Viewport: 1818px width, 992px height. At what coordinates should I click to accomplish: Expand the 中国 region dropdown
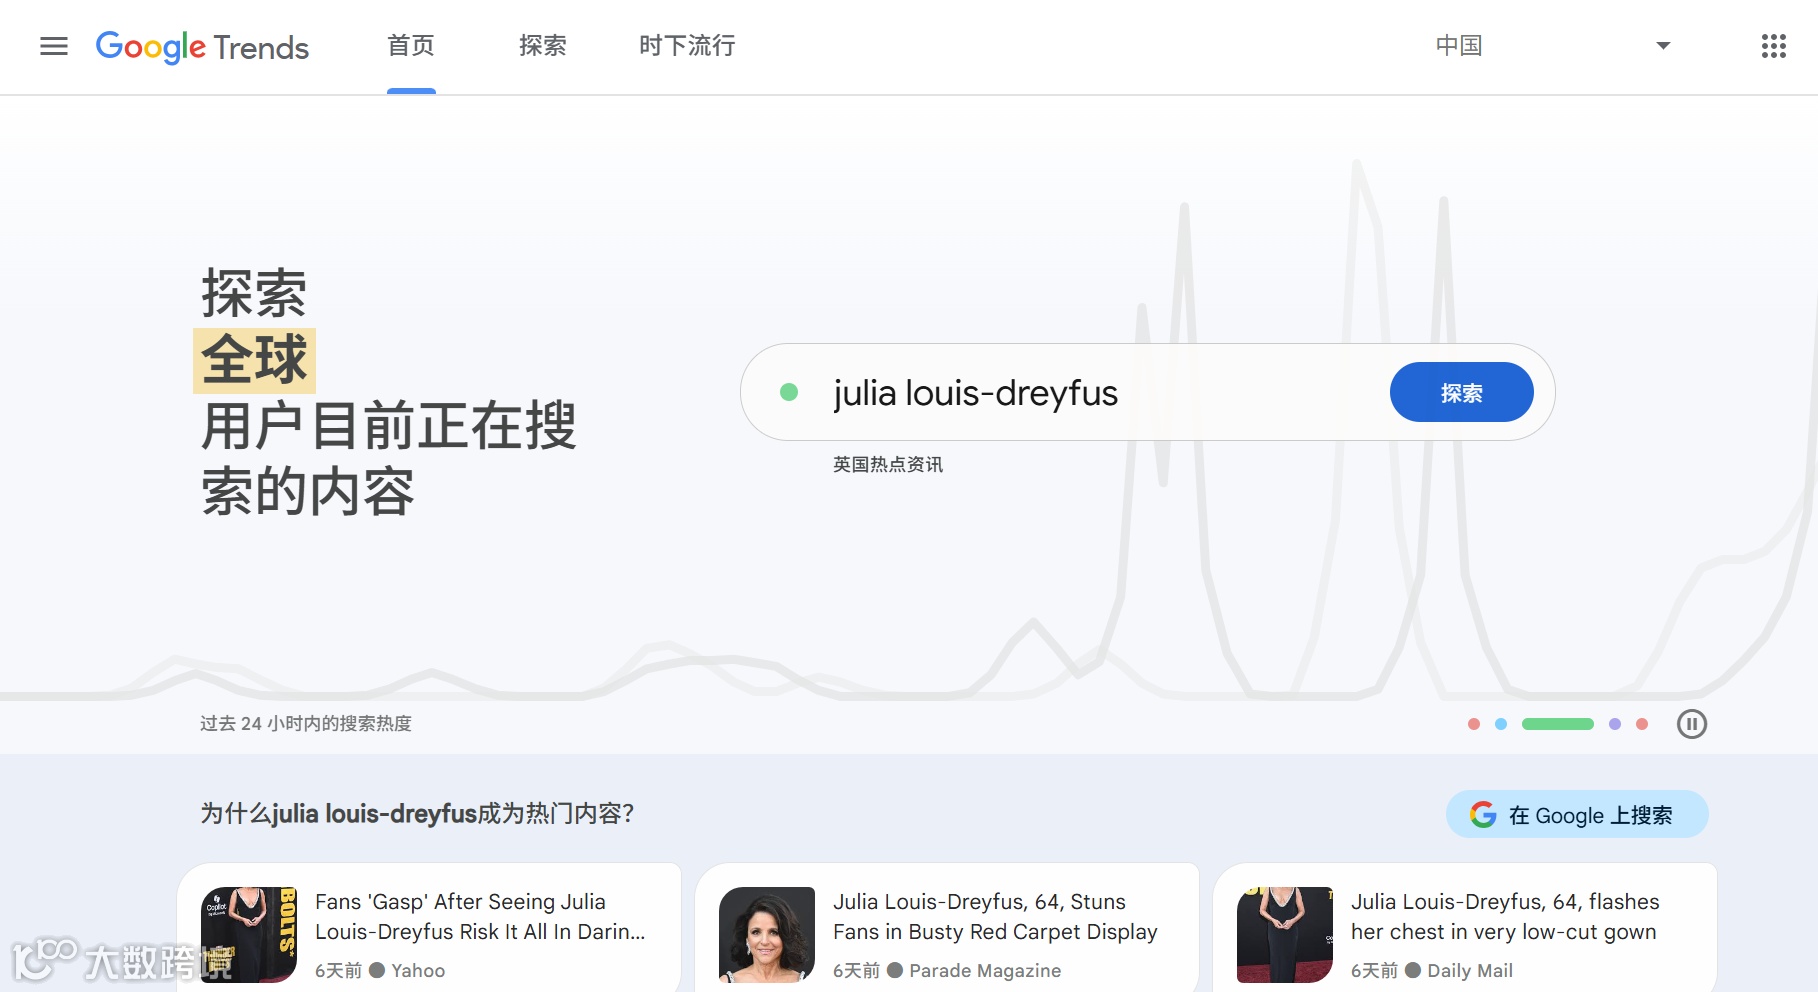pyautogui.click(x=1553, y=46)
